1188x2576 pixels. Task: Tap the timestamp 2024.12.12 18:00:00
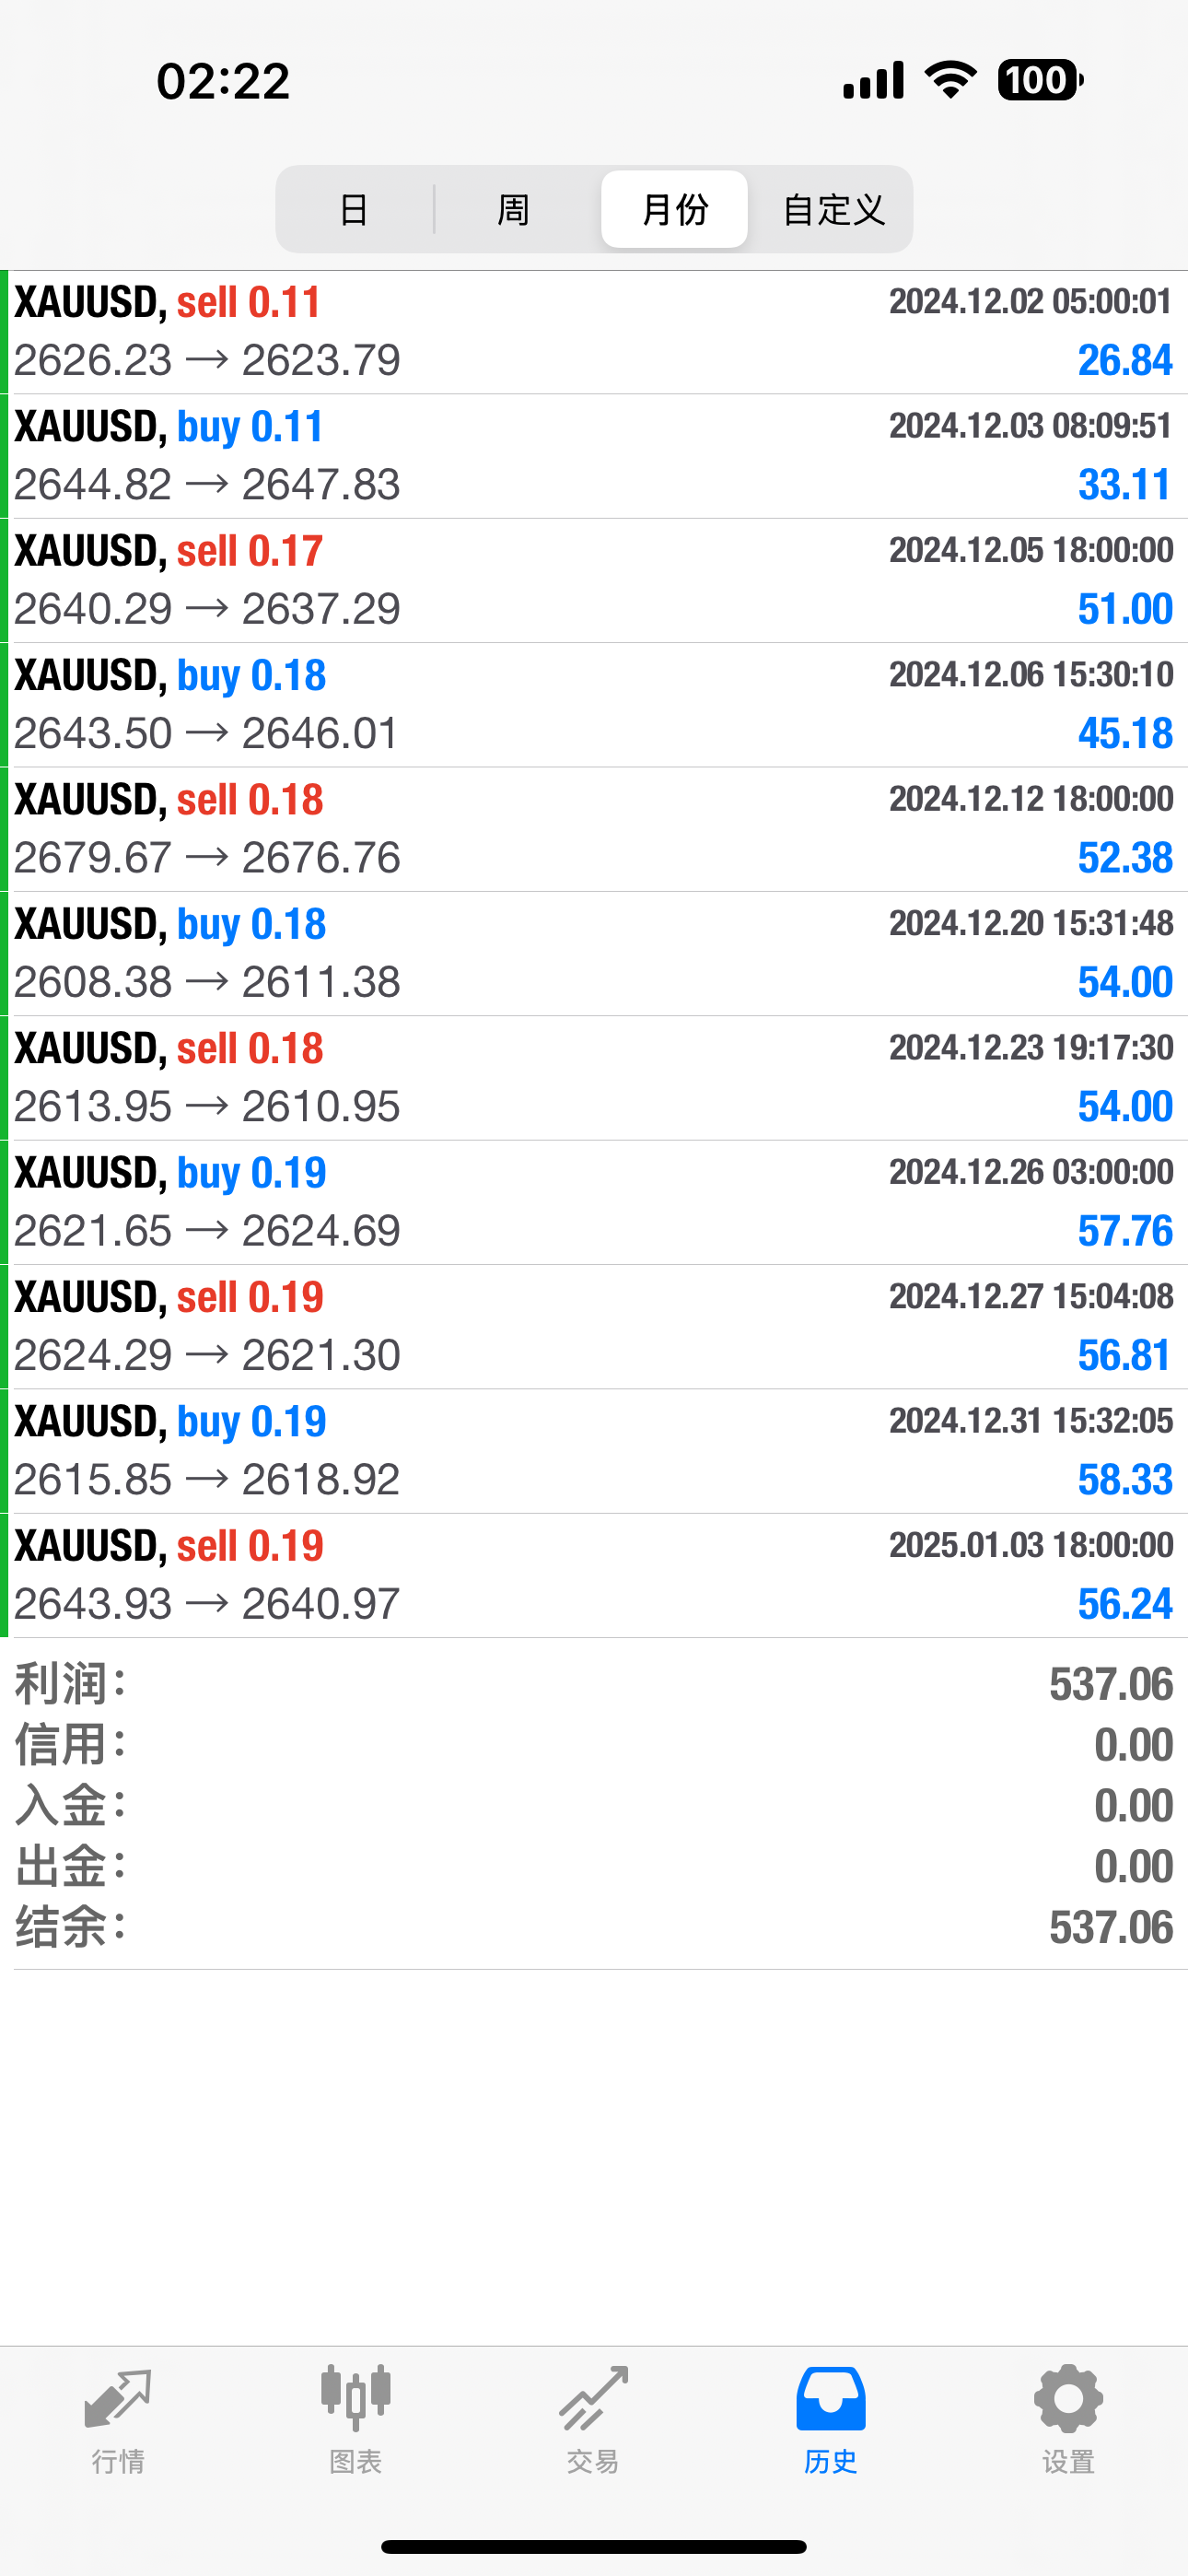[1031, 799]
